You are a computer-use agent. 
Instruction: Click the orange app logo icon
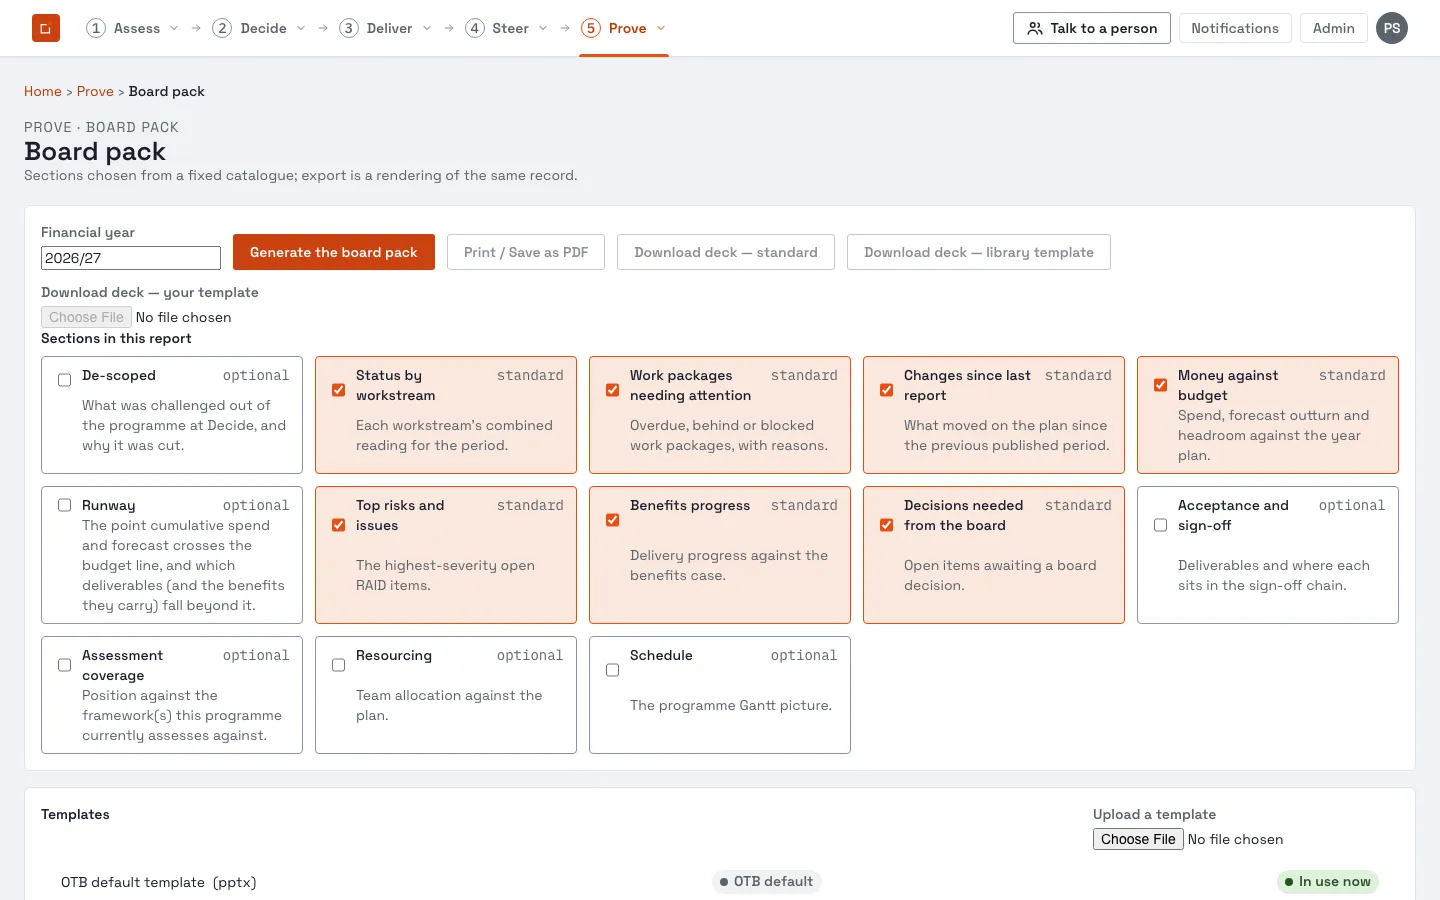pos(46,28)
